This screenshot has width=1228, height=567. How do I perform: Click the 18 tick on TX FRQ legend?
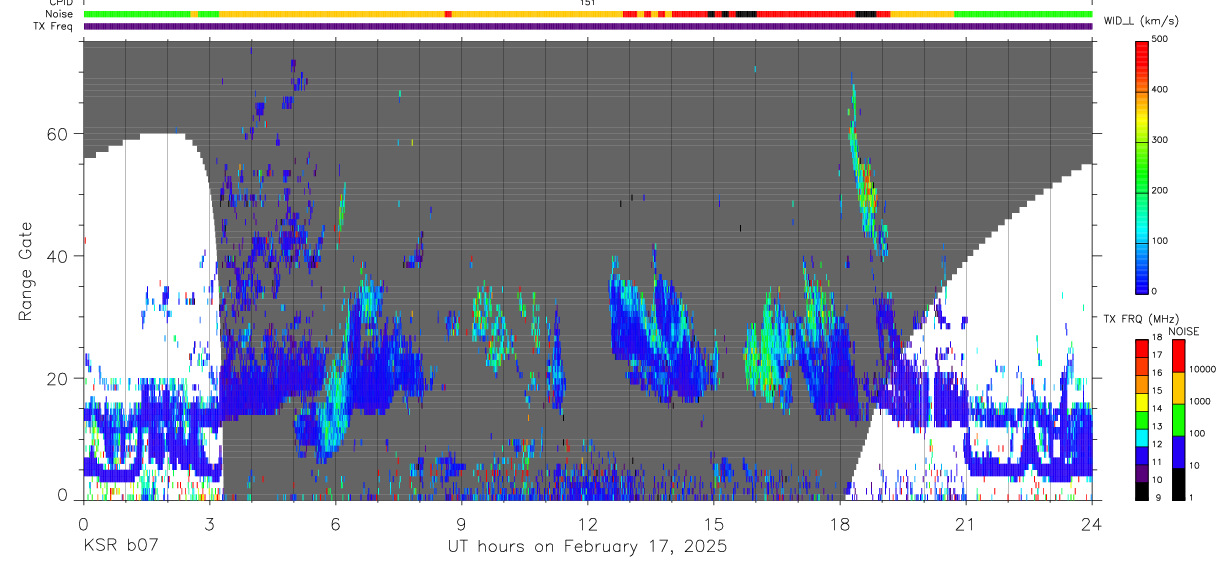[1157, 338]
